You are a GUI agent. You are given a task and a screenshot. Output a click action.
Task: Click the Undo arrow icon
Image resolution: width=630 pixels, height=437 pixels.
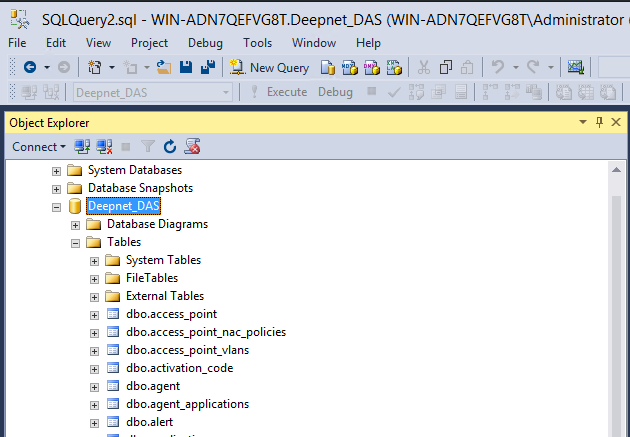point(498,67)
